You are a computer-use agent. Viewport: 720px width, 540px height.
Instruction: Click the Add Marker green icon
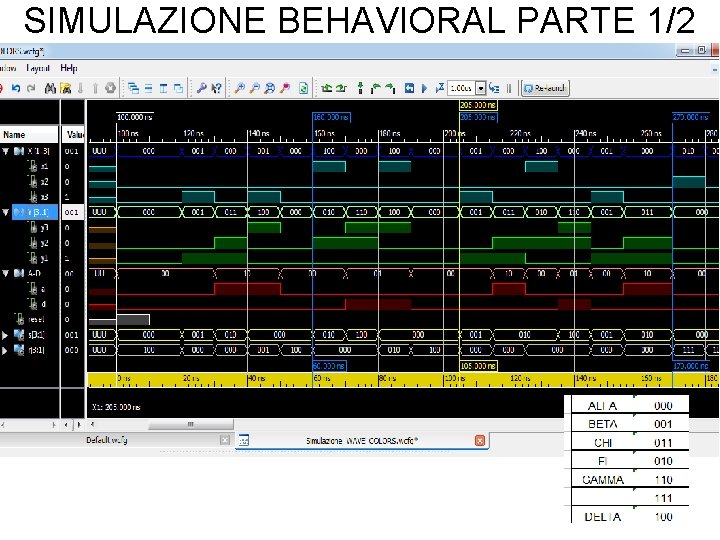[x=360, y=88]
